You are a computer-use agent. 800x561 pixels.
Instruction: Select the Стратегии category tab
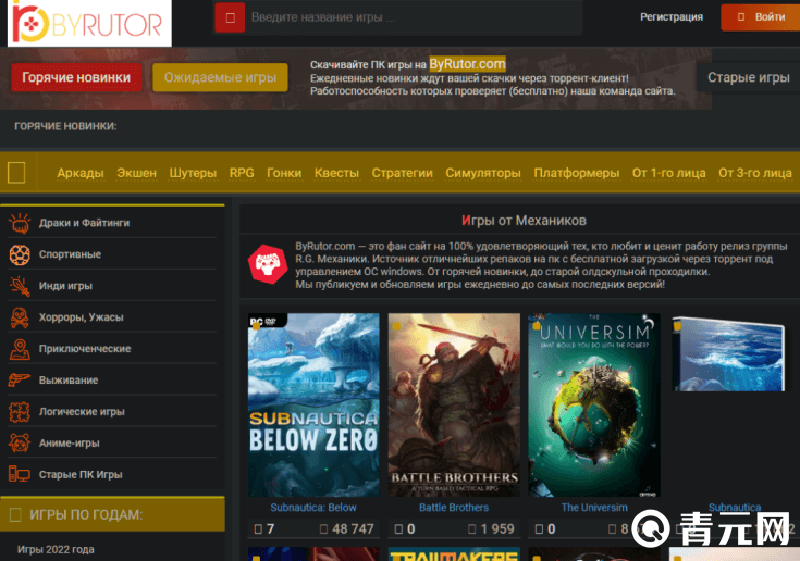tap(402, 173)
